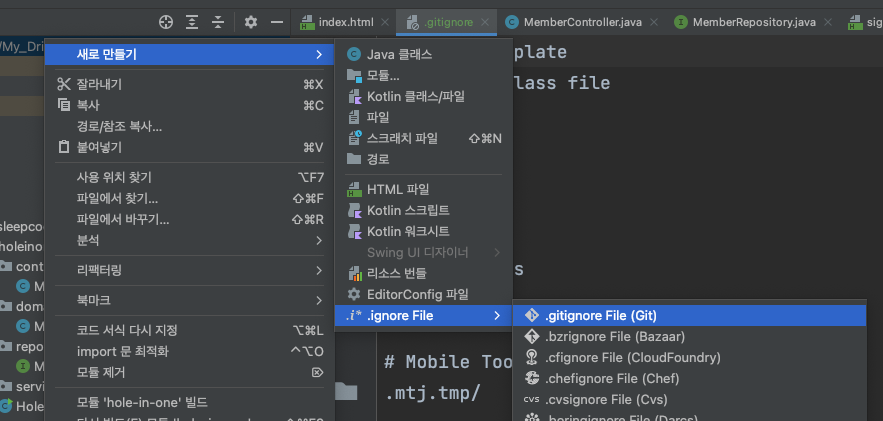The width and height of the screenshot is (883, 421).
Task: Click the 파일 file icon
Action: 354,118
